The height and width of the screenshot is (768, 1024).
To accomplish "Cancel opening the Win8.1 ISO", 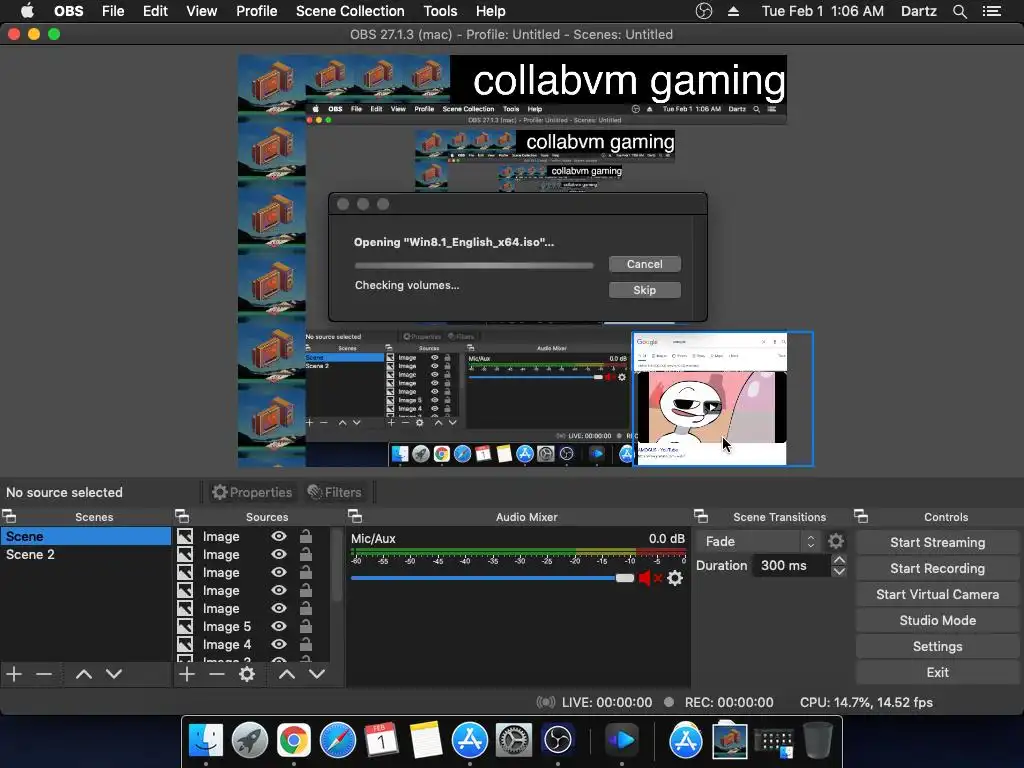I will 645,264.
